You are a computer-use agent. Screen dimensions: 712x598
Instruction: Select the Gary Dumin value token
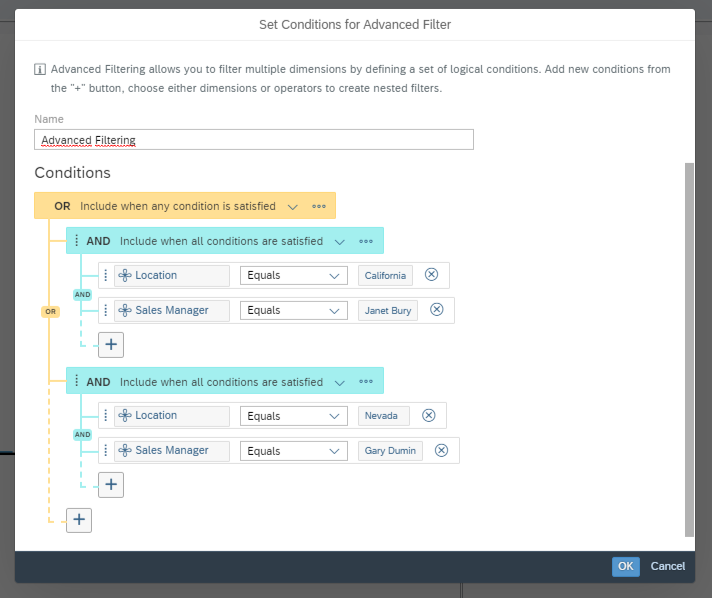[391, 451]
